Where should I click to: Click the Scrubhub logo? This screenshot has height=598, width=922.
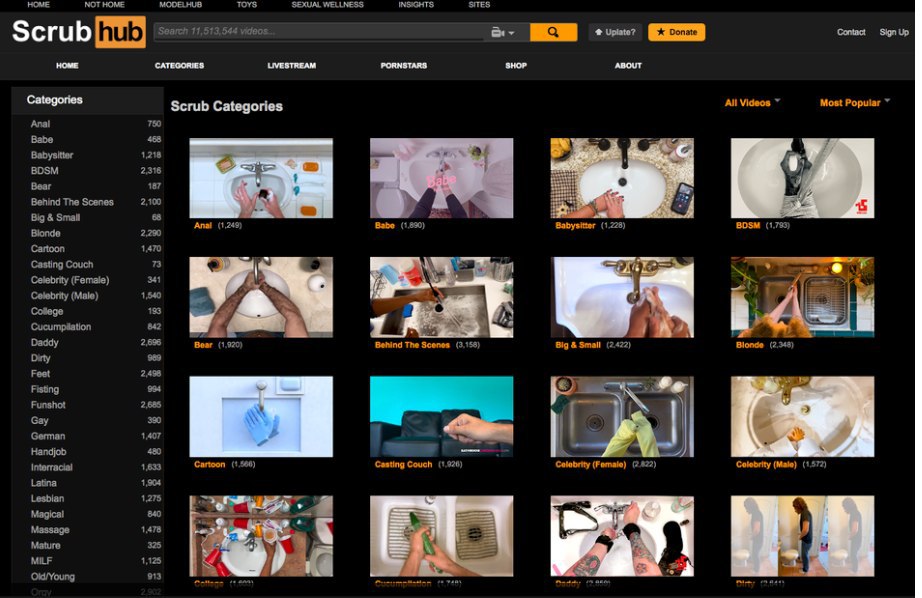coord(78,31)
